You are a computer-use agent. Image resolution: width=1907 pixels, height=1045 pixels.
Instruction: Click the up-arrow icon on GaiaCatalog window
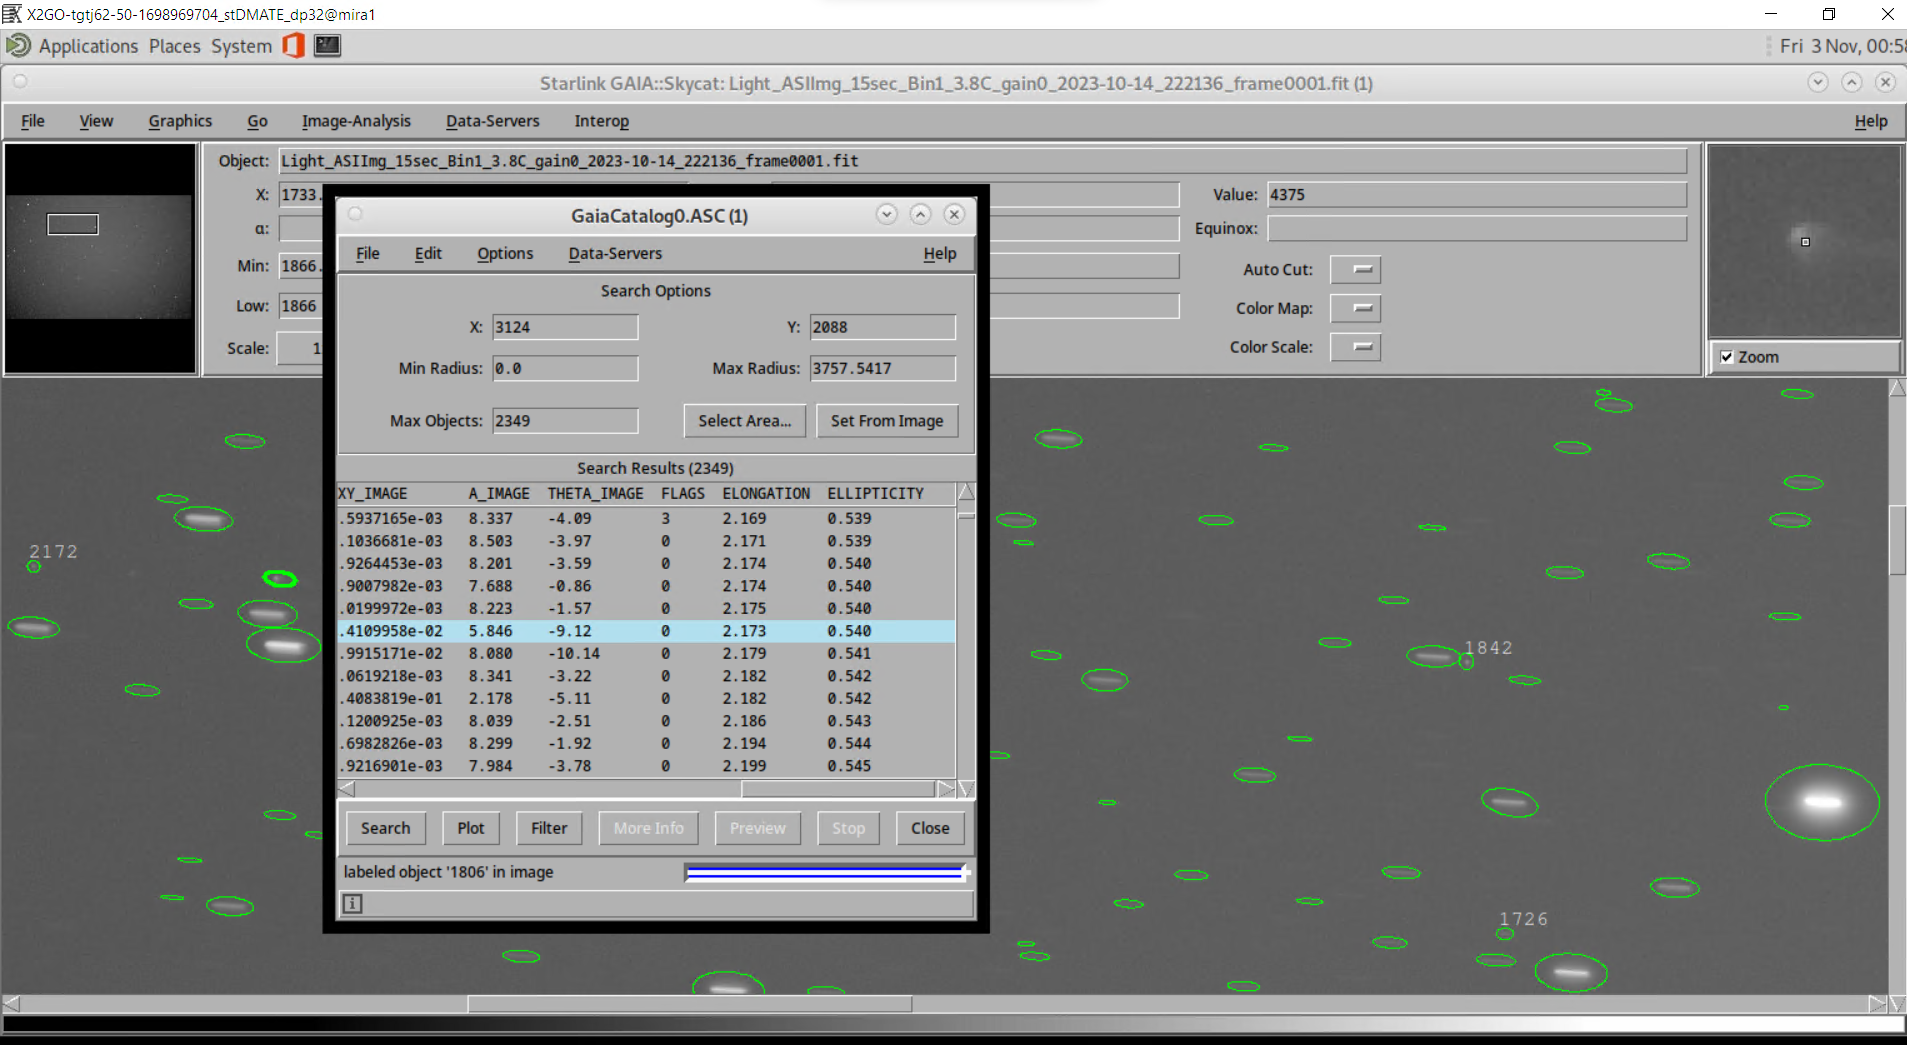920,214
